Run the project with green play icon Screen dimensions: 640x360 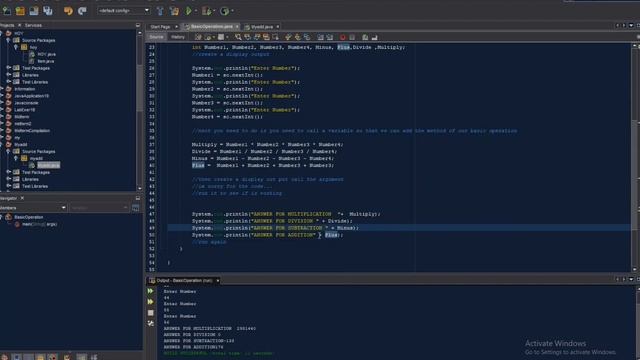[x=188, y=11]
